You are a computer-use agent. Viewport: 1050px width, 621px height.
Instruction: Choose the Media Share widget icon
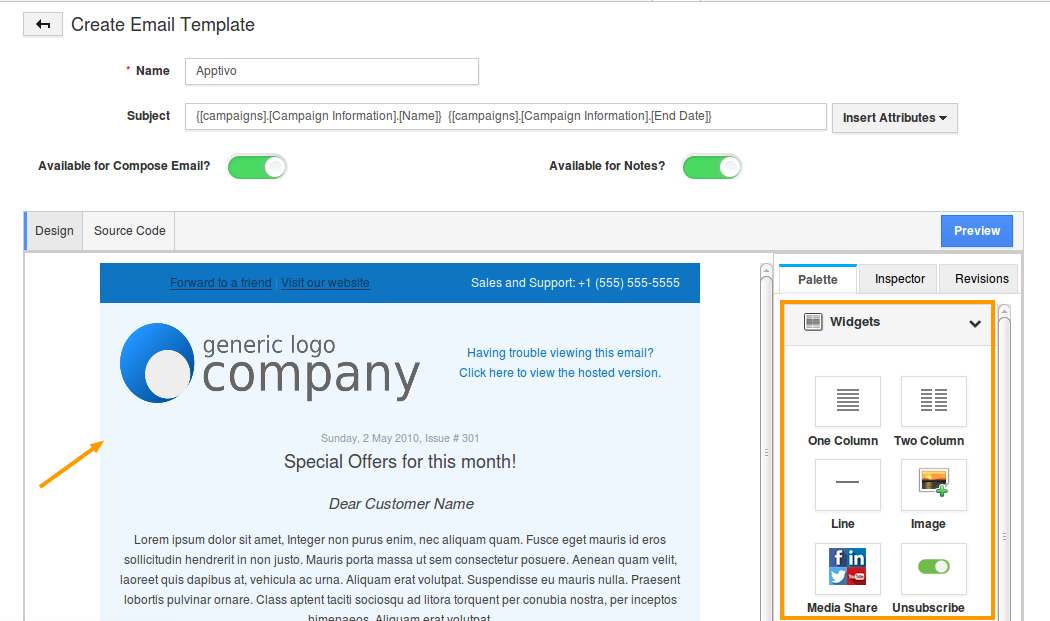tap(847, 568)
